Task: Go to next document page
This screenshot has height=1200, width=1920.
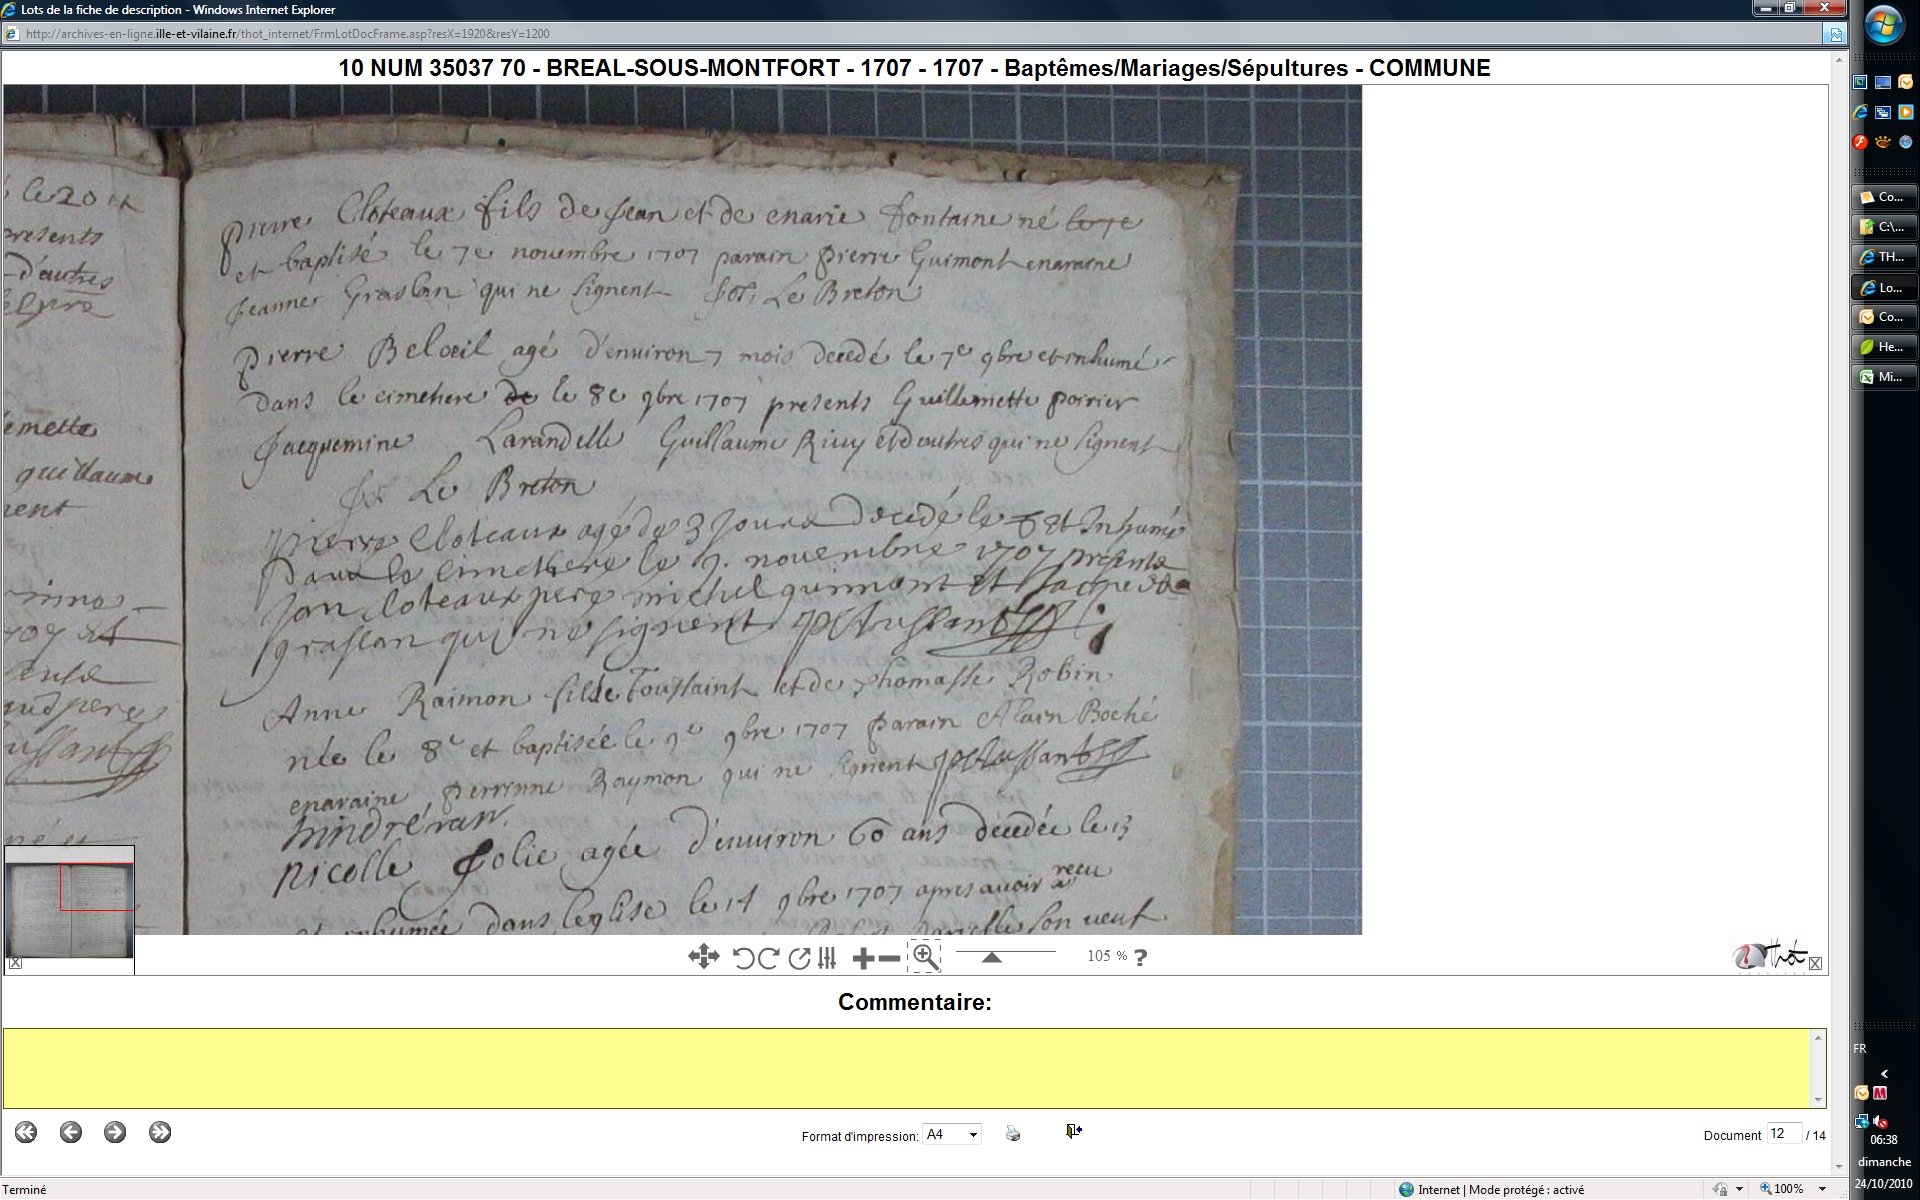Action: click(x=115, y=1132)
